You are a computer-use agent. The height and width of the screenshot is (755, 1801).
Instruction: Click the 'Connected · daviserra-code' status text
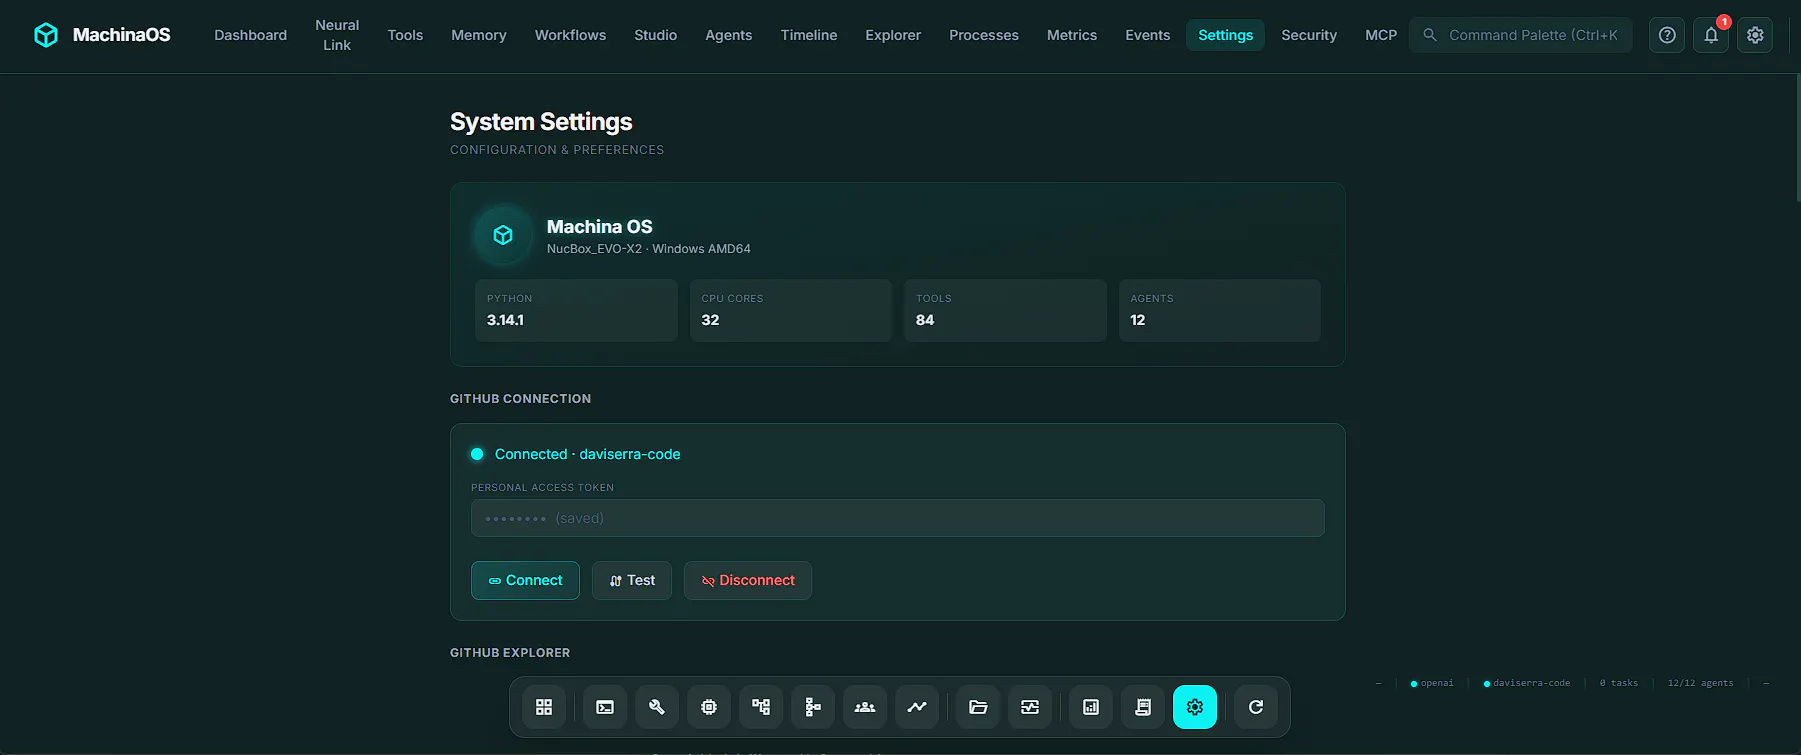587,454
